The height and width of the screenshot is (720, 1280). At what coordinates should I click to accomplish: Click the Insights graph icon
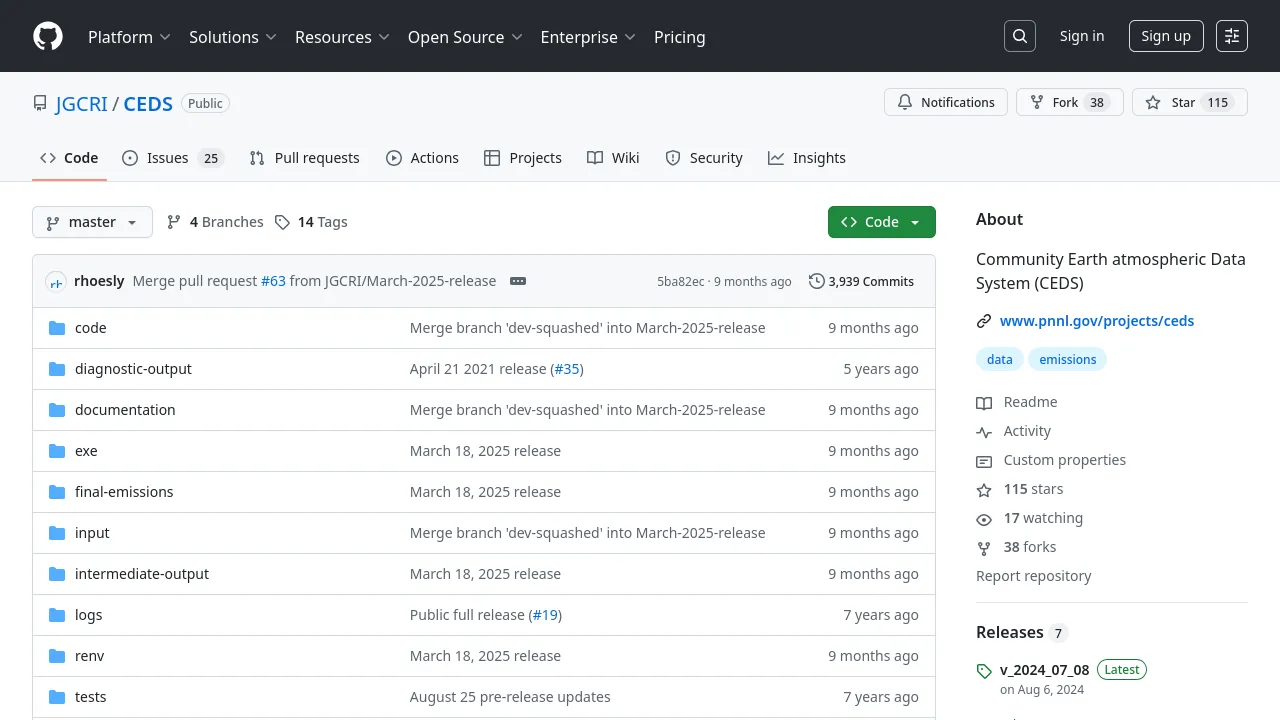click(775, 158)
